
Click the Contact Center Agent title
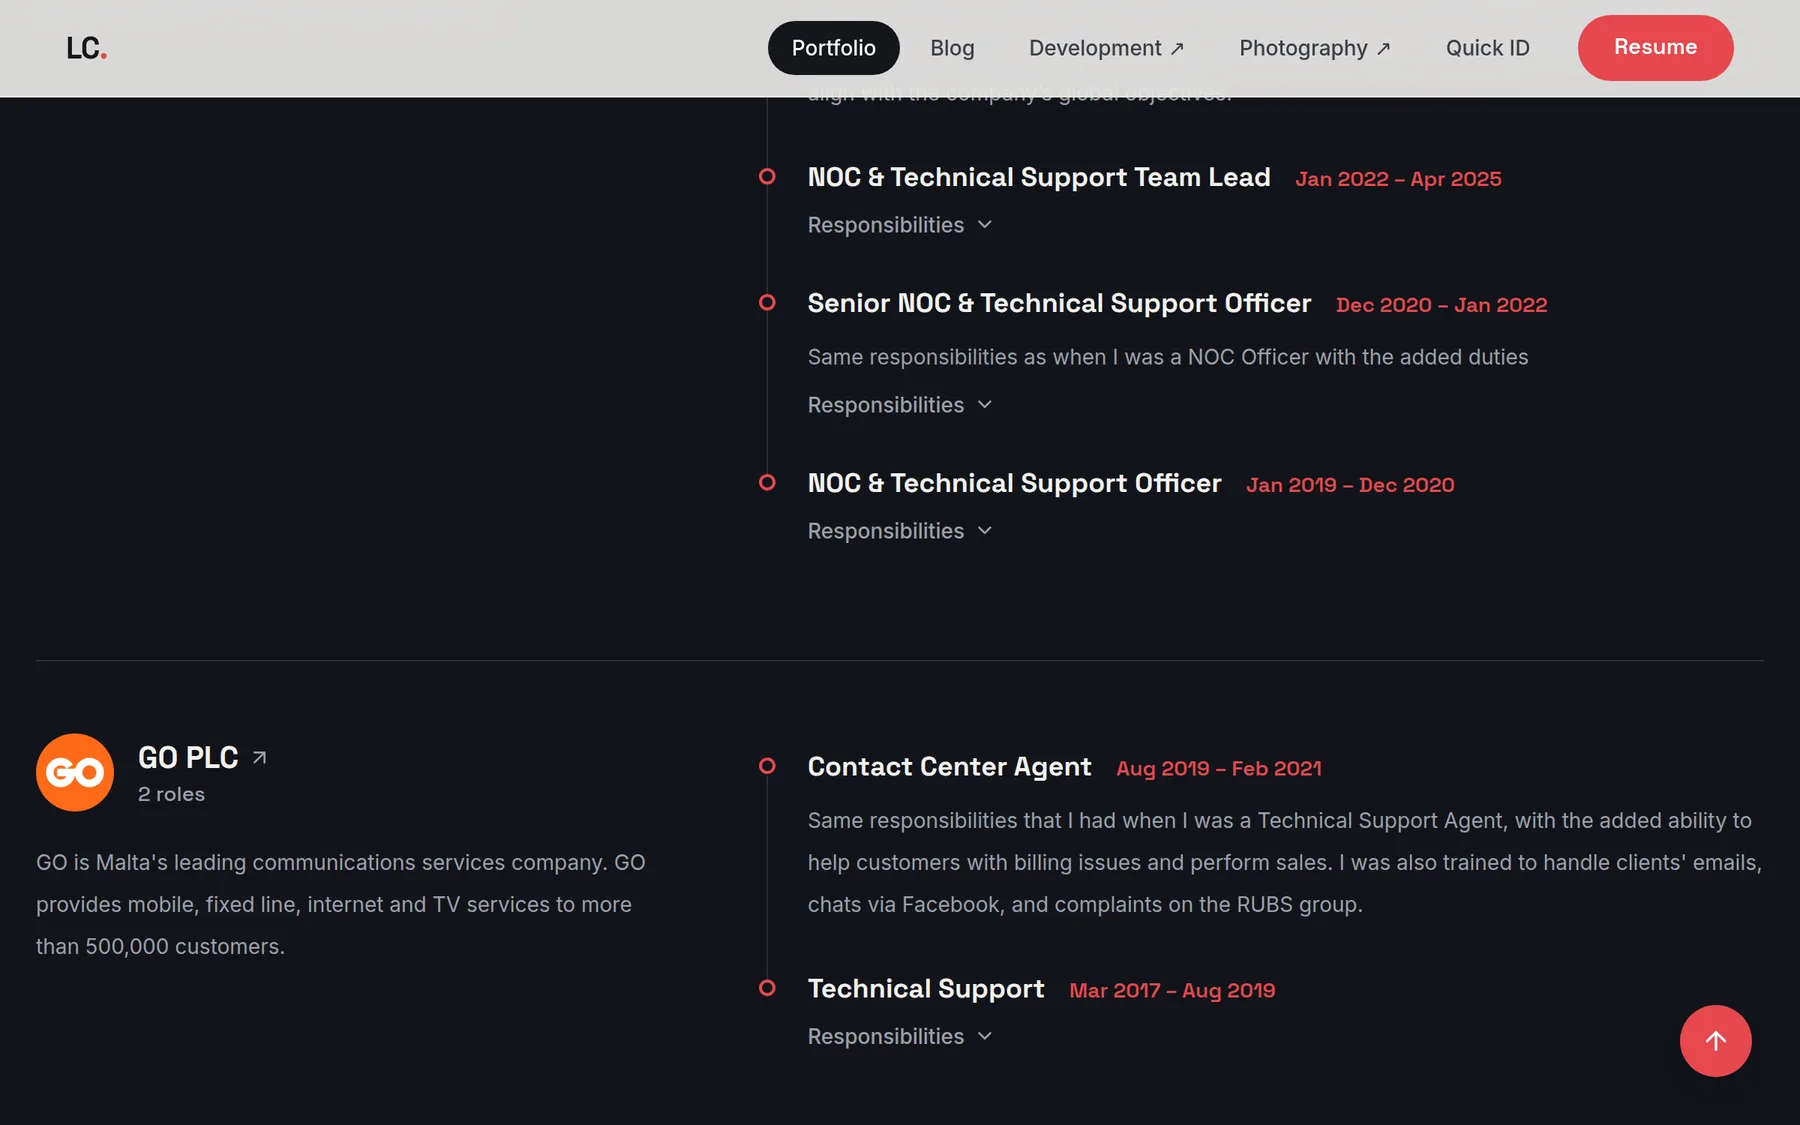[949, 767]
